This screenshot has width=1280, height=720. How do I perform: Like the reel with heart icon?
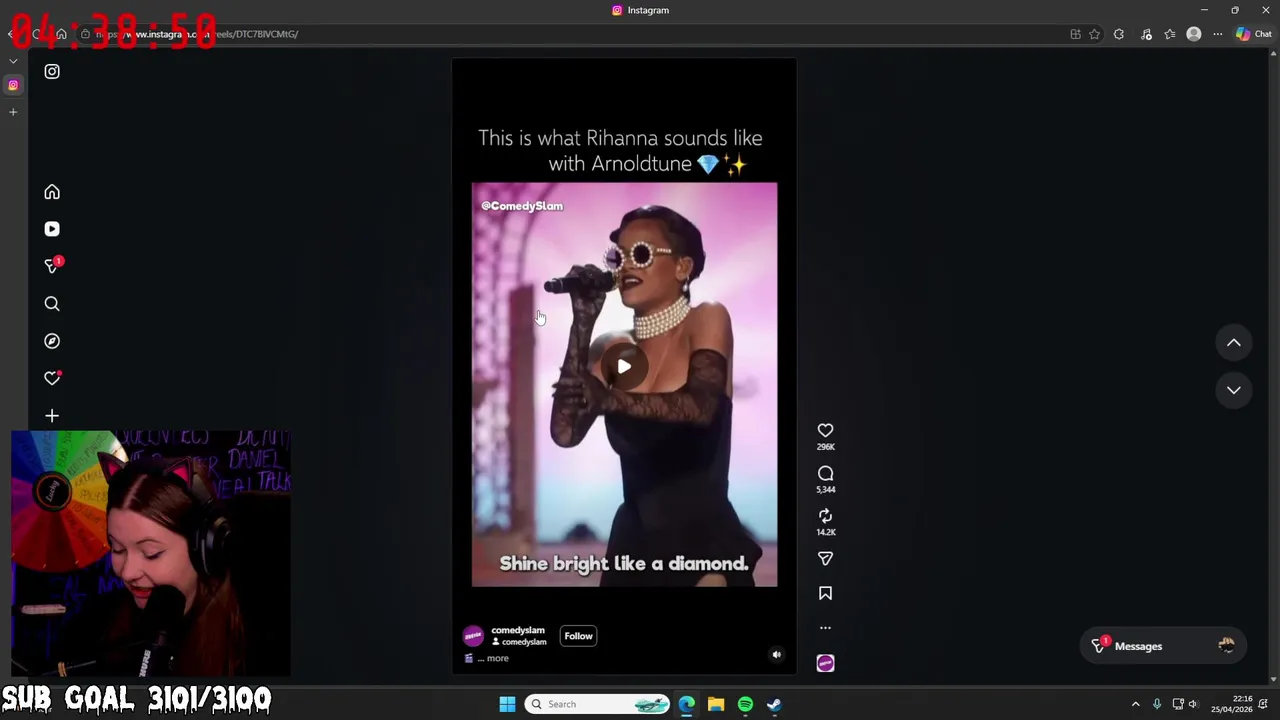pyautogui.click(x=825, y=431)
